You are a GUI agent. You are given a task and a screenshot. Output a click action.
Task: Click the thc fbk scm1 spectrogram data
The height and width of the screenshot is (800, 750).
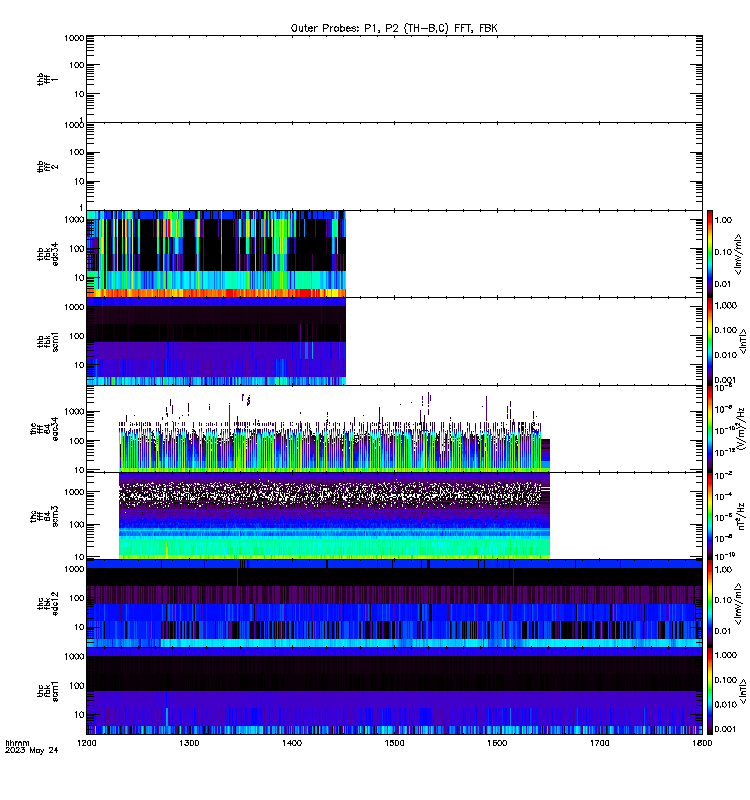click(394, 691)
